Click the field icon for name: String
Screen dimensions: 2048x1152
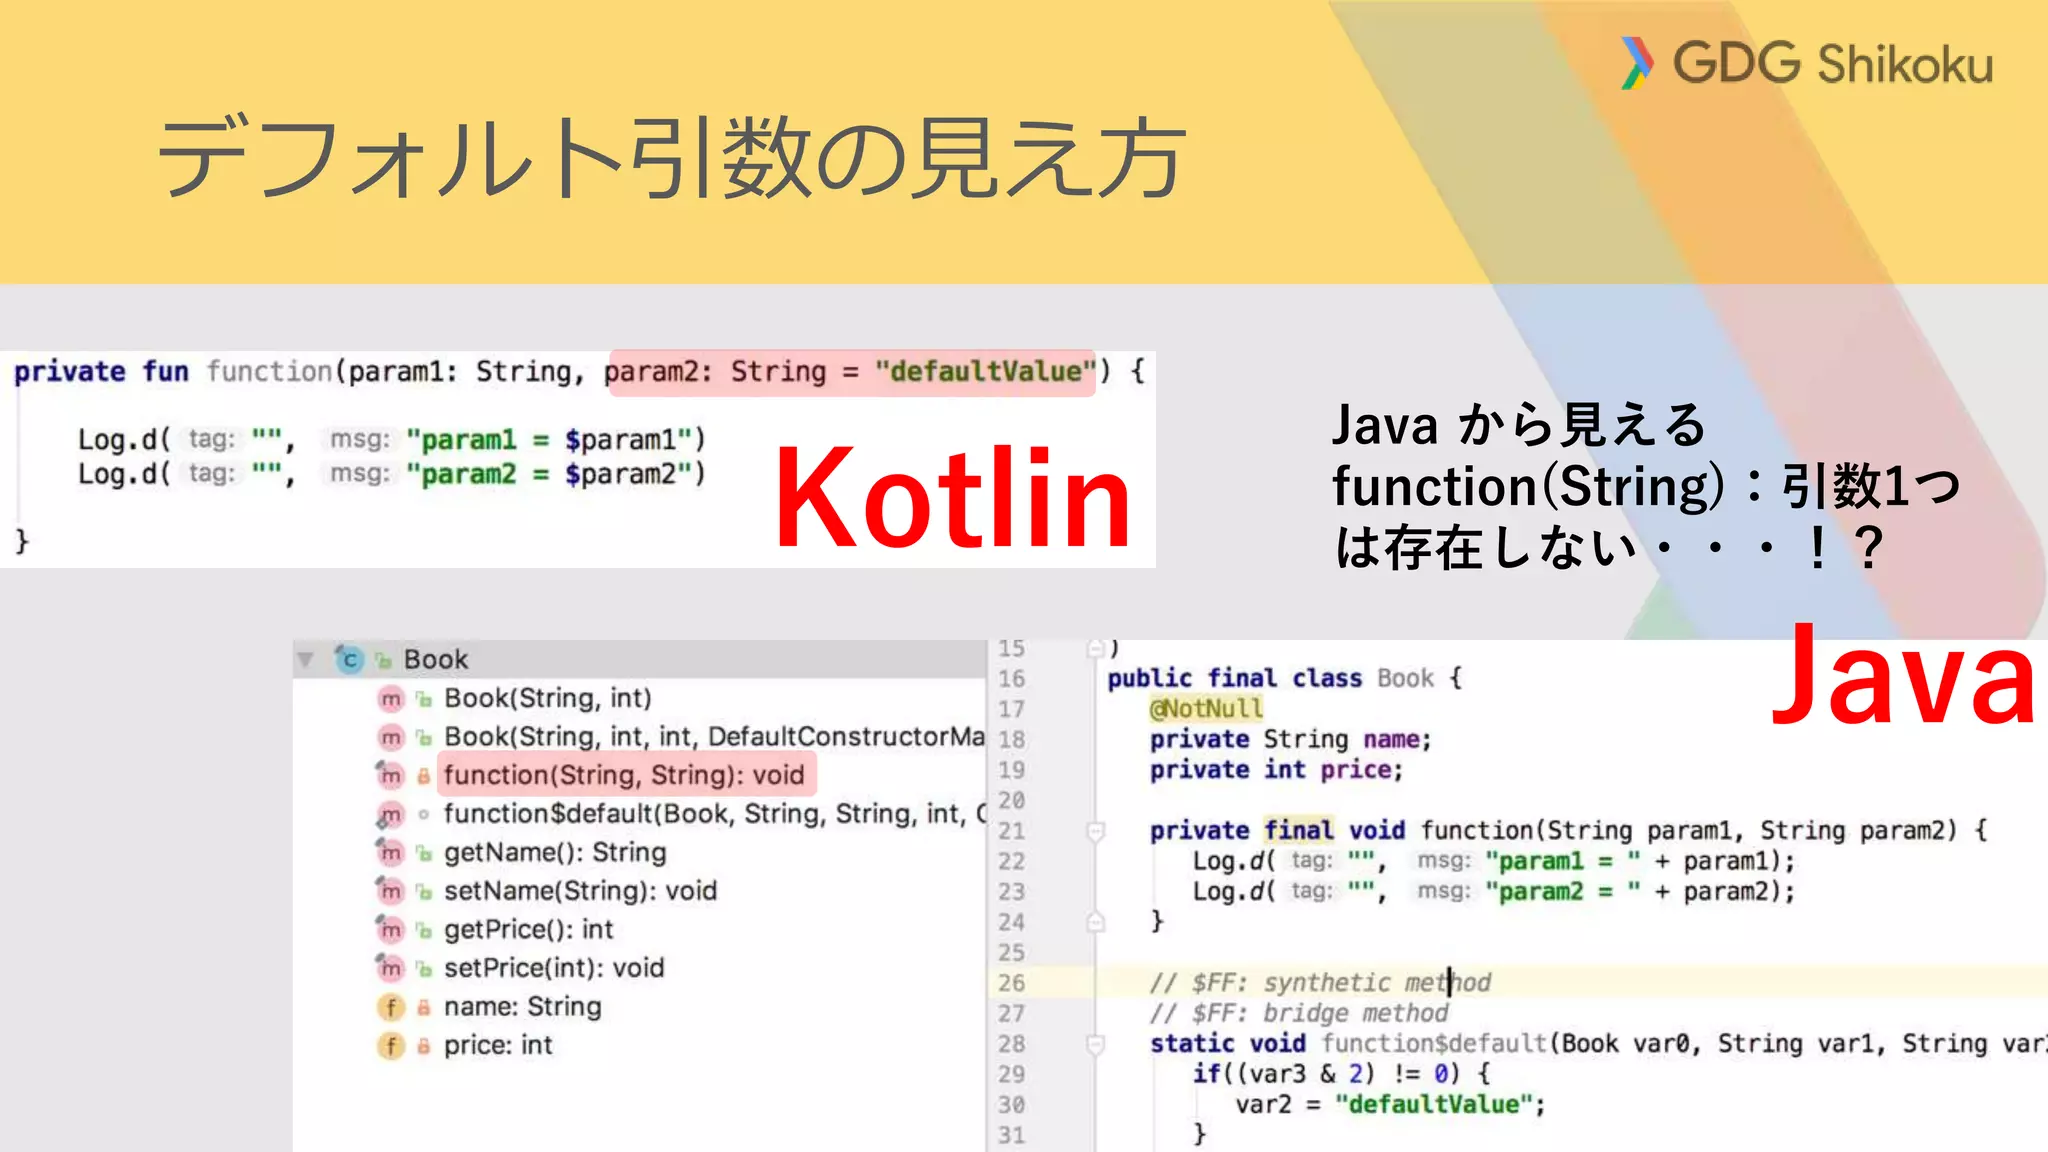pos(391,1007)
